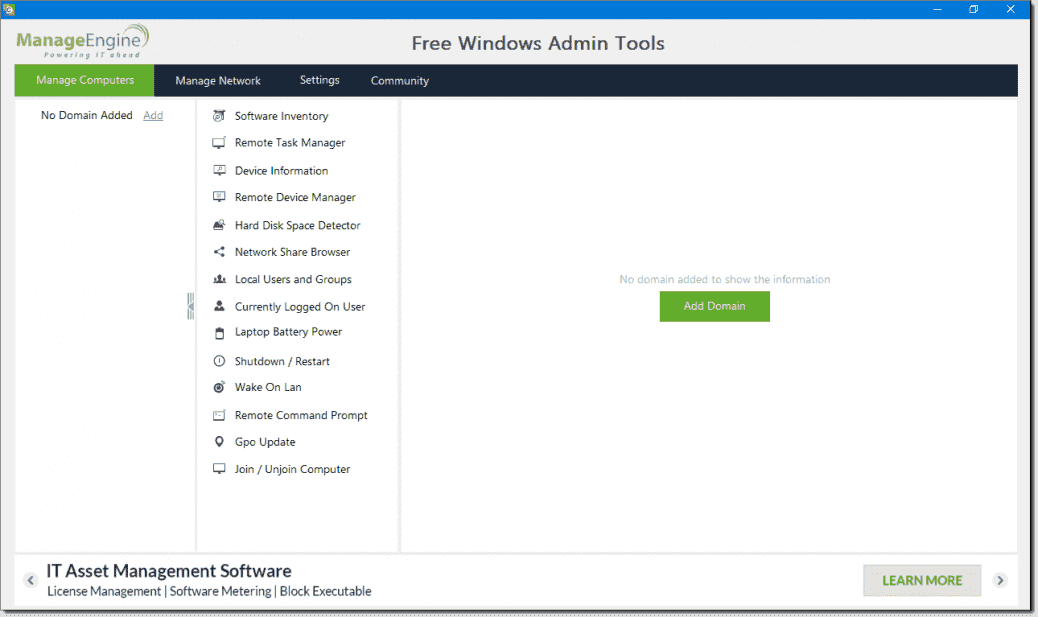Go to previous banner with left arrow
This screenshot has height=617, width=1038.
pyautogui.click(x=30, y=581)
